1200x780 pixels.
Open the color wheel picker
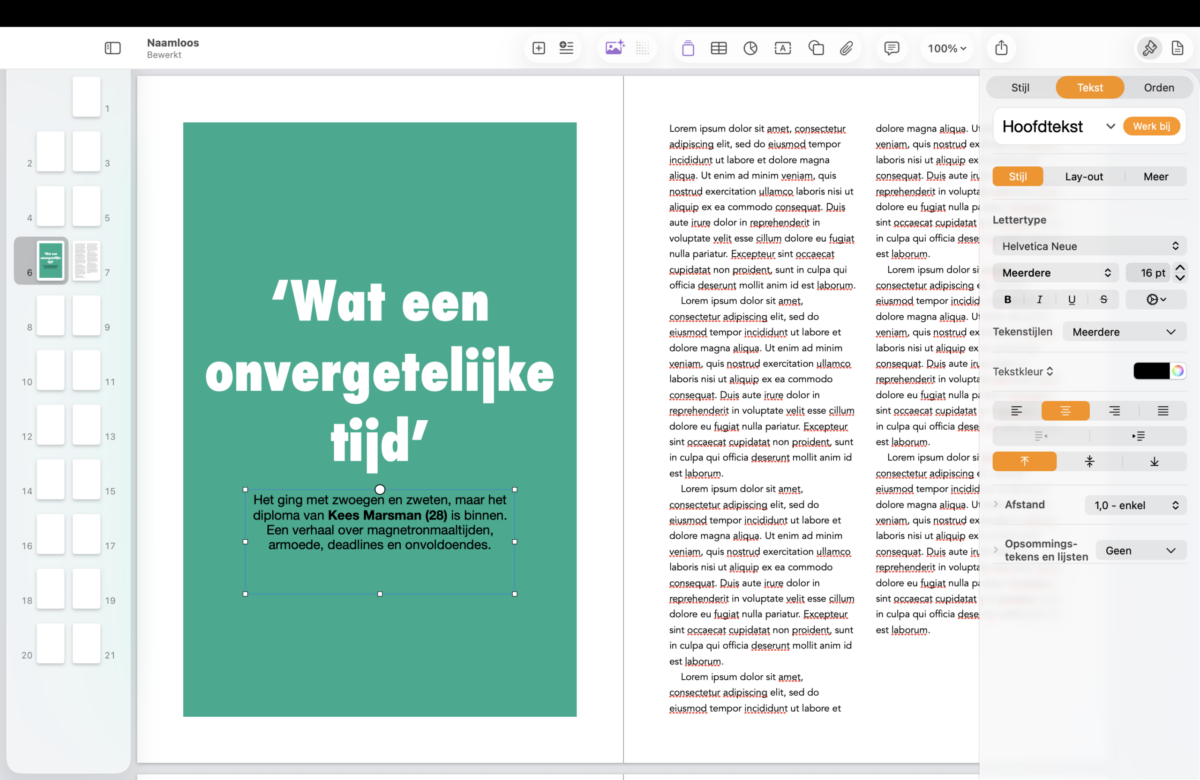[1178, 371]
